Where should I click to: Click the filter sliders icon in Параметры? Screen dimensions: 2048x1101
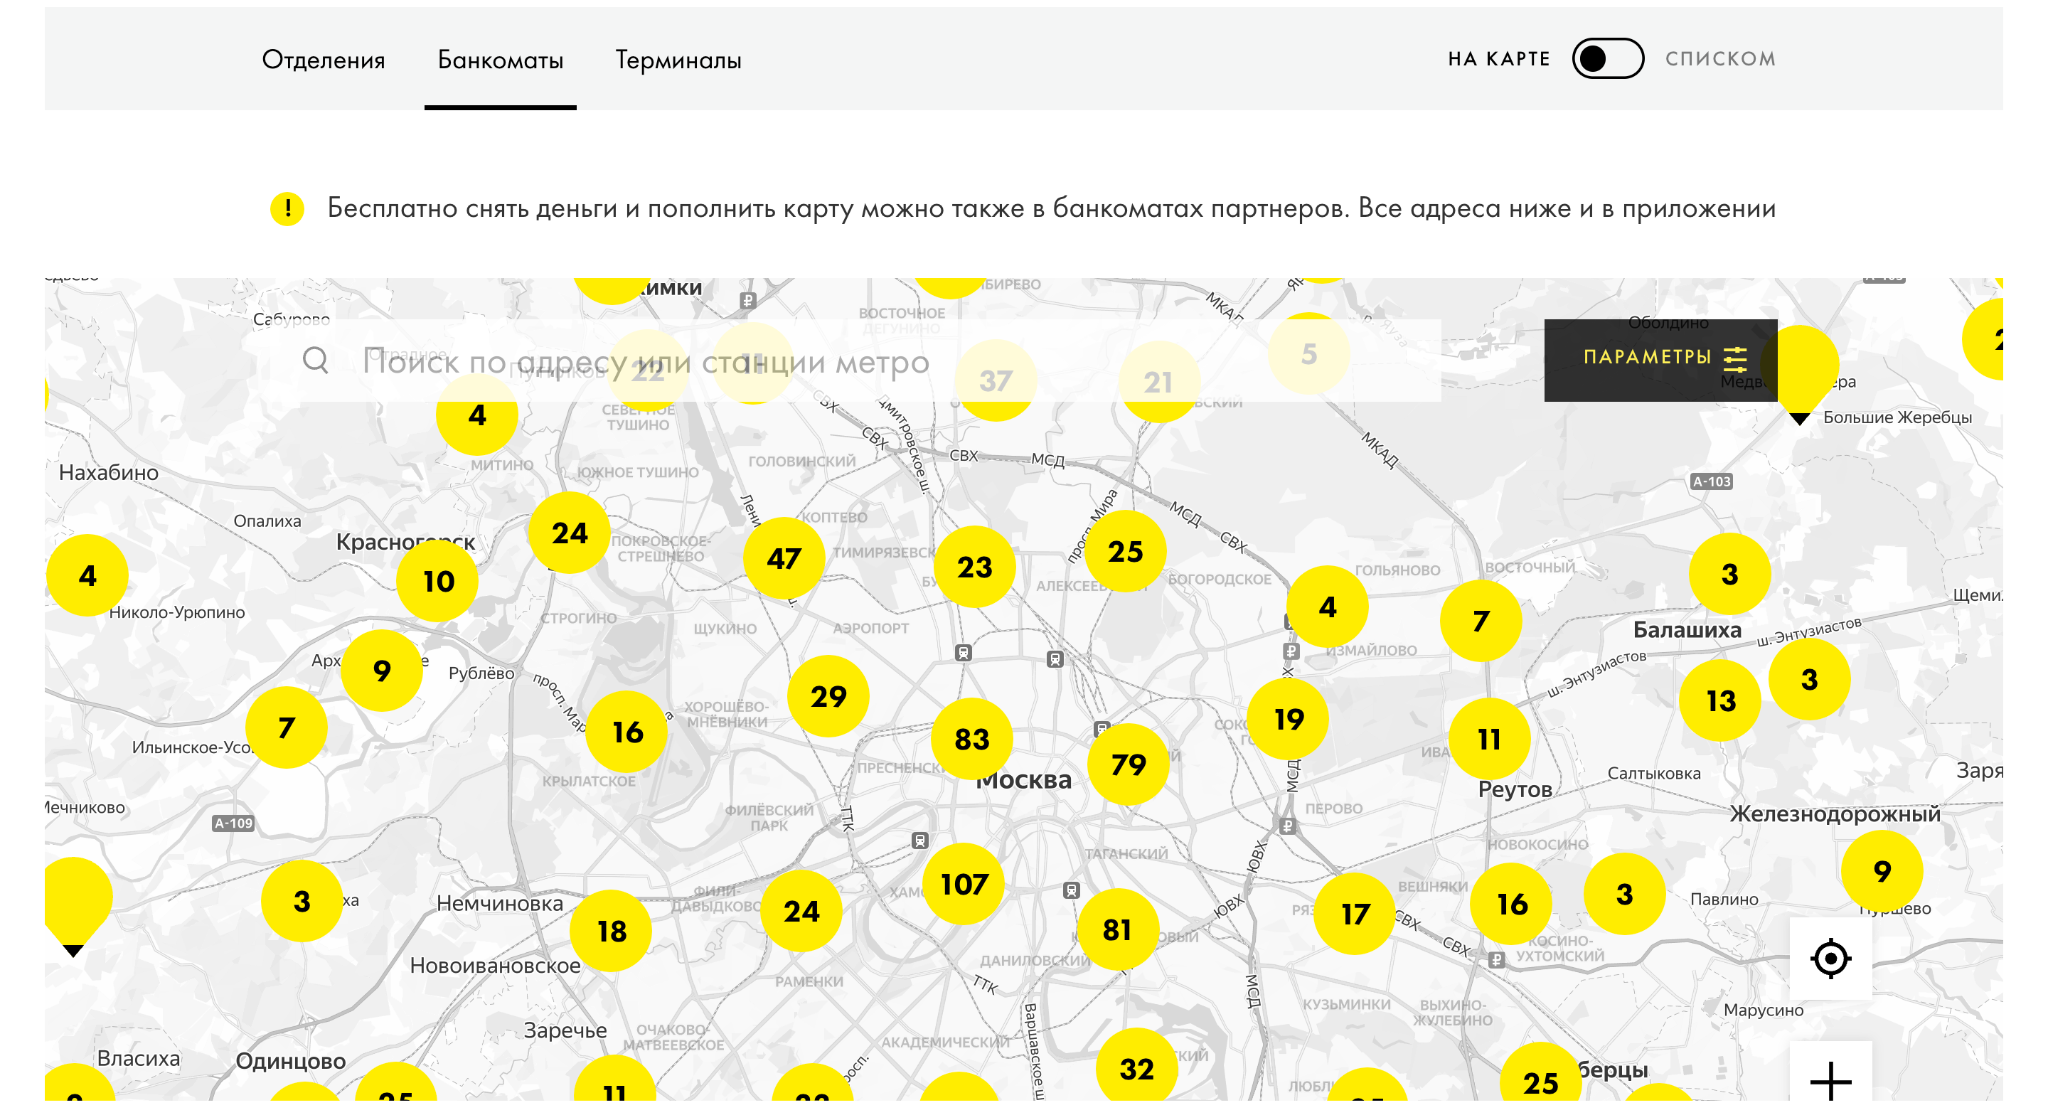pyautogui.click(x=1736, y=358)
